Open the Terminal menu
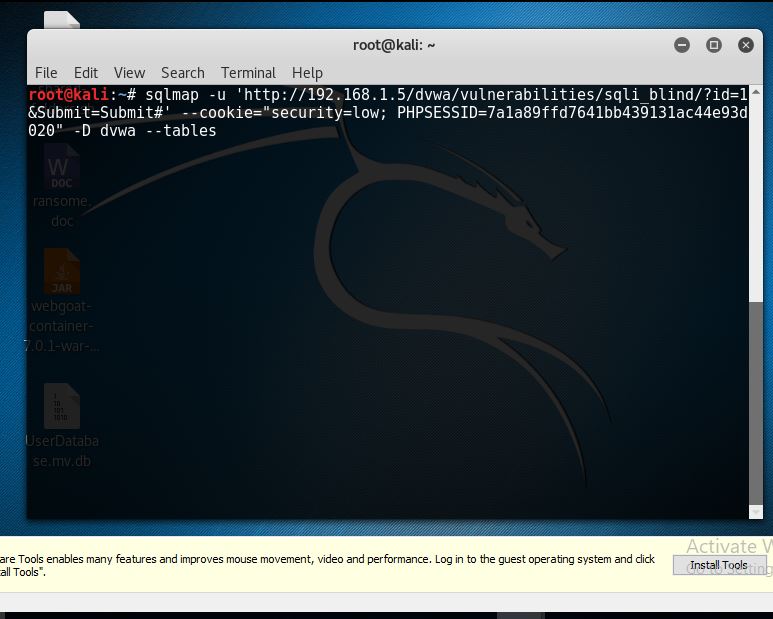Image resolution: width=773 pixels, height=619 pixels. tap(248, 73)
